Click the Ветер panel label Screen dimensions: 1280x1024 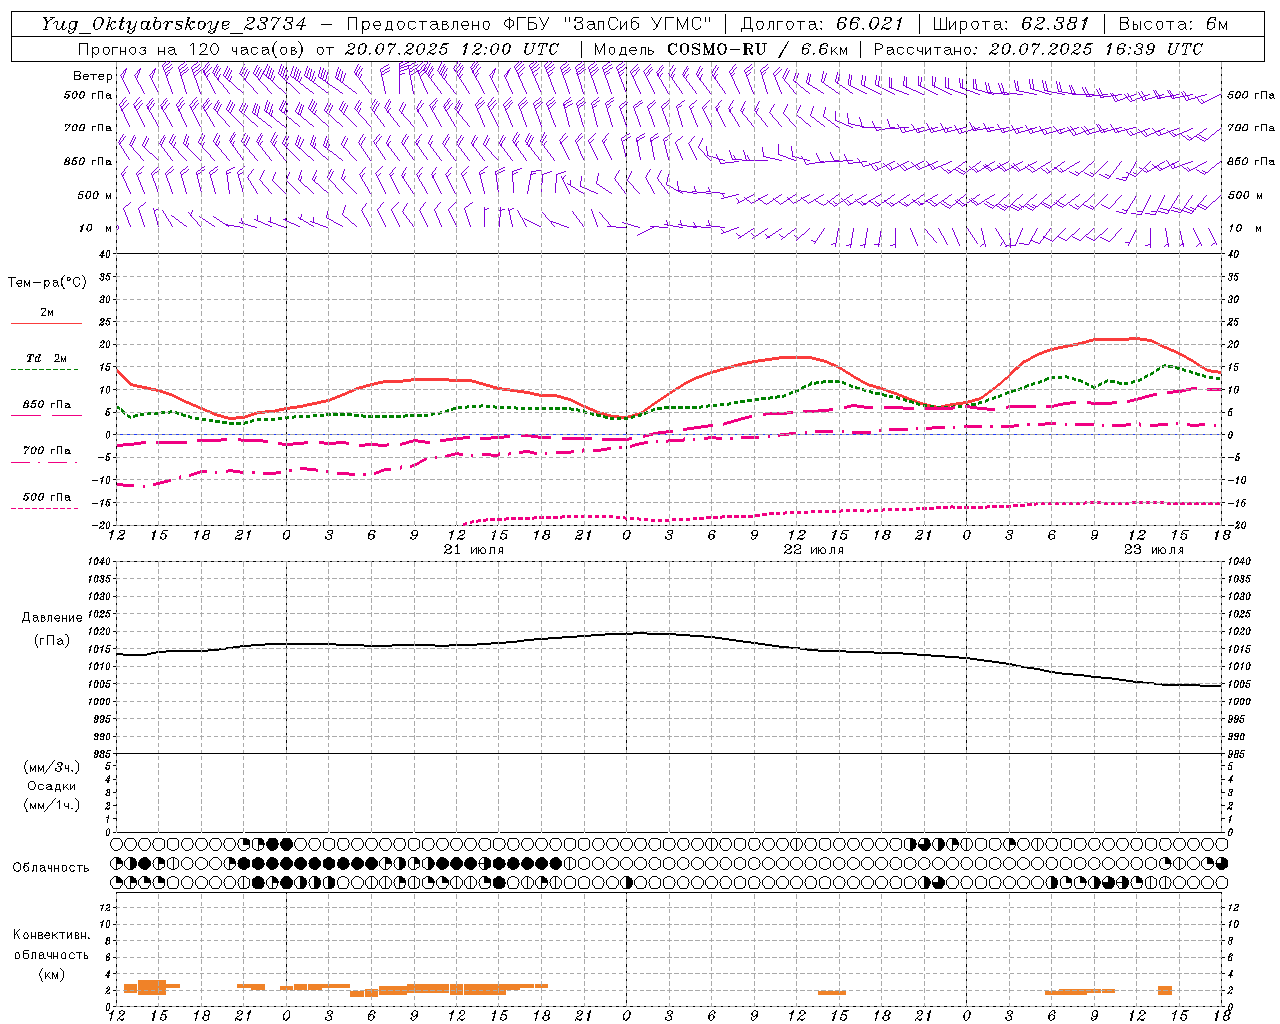(x=92, y=76)
